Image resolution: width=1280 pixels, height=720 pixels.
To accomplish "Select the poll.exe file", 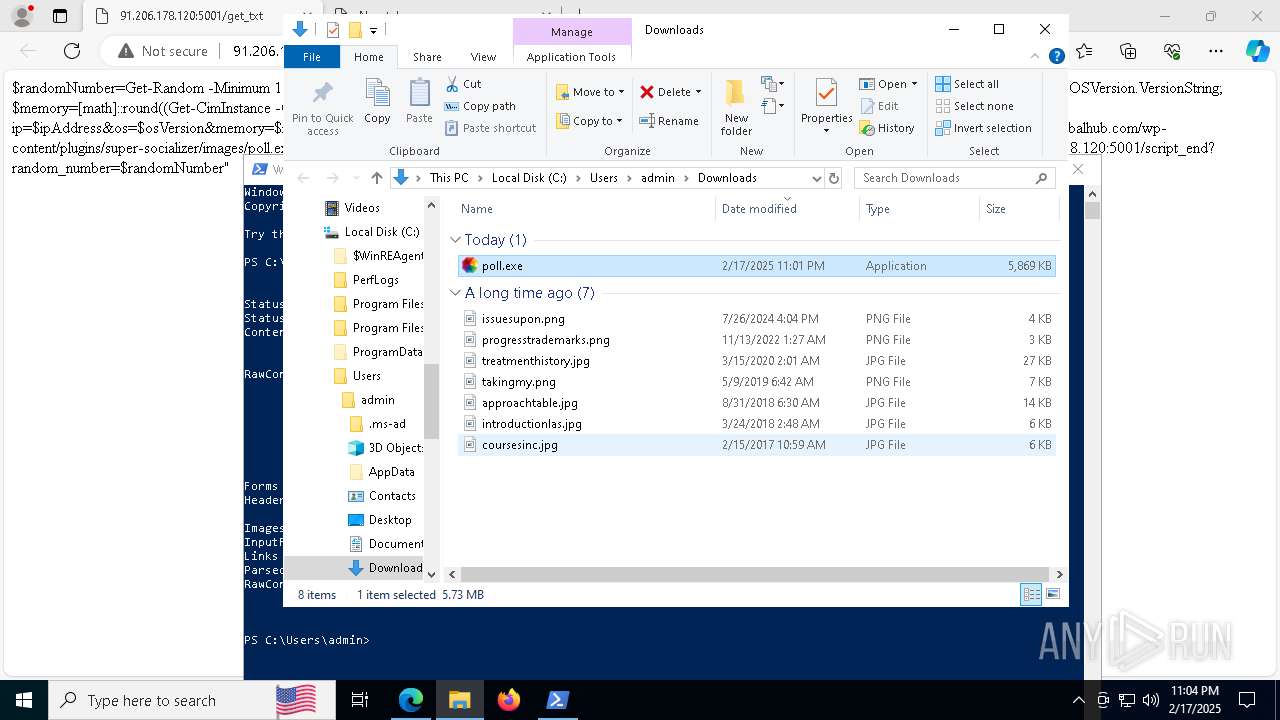I will point(756,266).
